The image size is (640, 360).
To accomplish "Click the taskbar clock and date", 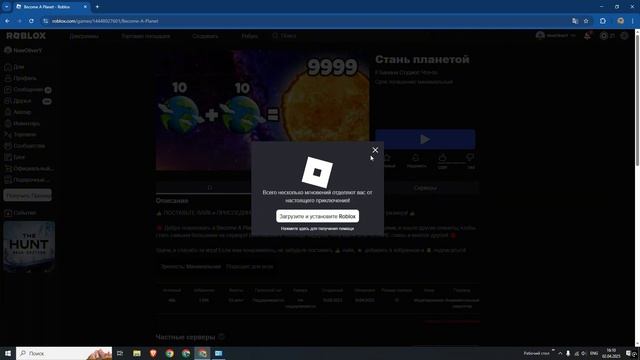I will click(x=611, y=353).
